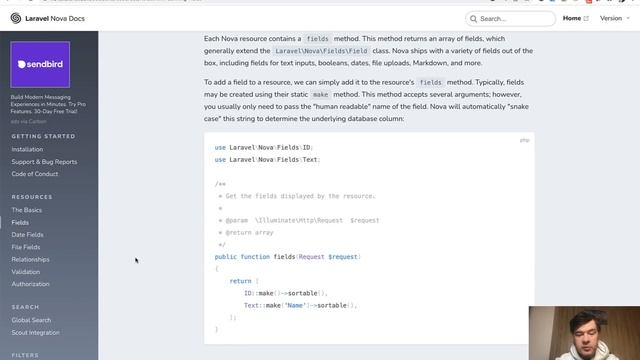Click the ID::make()->sortable() code line
640x360 pixels.
click(286, 293)
